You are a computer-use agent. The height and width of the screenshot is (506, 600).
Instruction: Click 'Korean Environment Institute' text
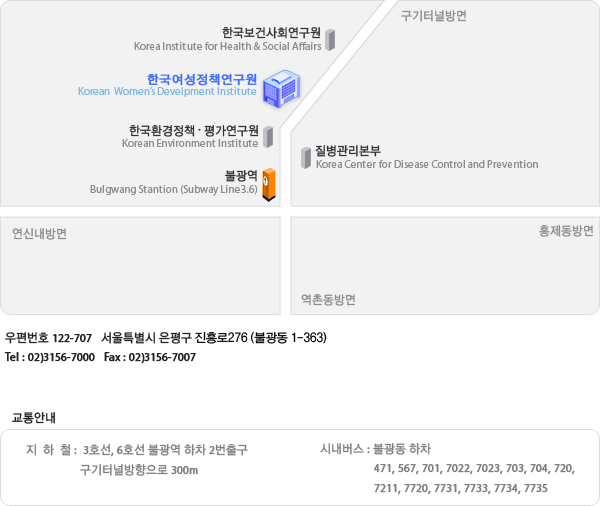point(190,143)
